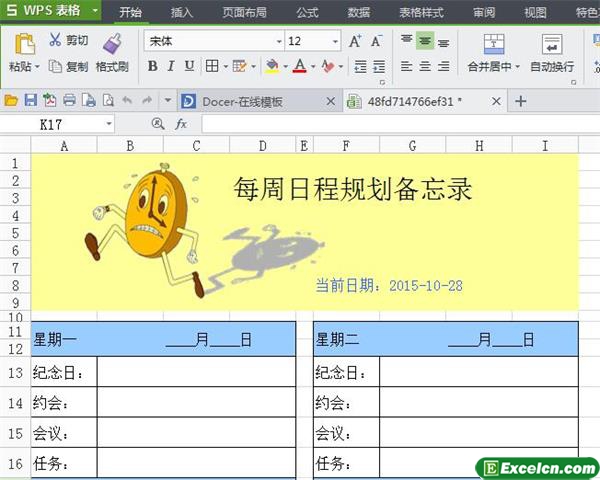Toggle top vertical alignment

click(x=406, y=40)
